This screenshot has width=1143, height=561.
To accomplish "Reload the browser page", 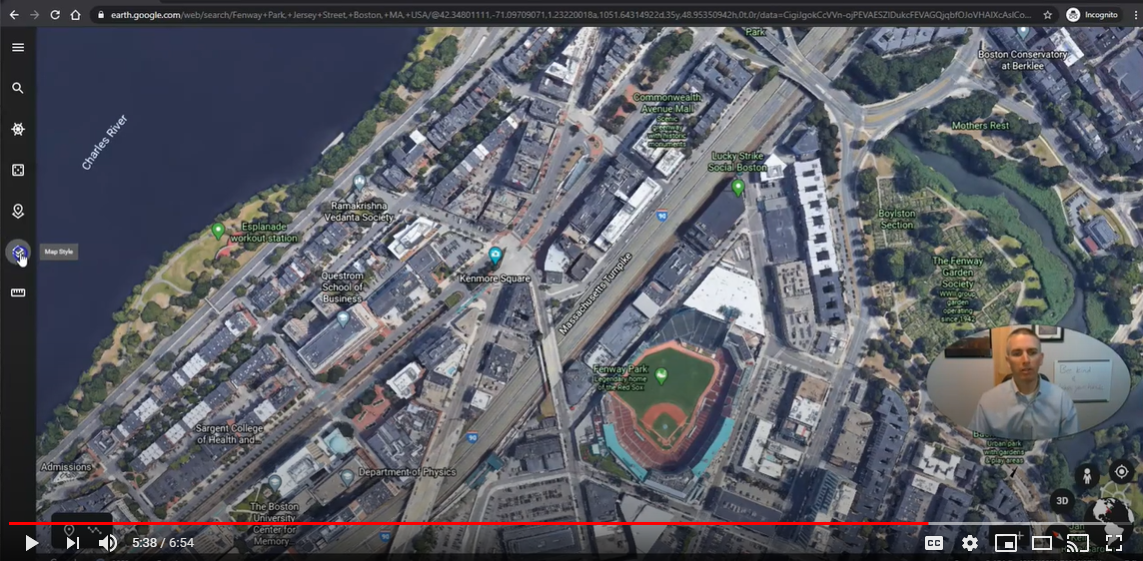I will [55, 15].
